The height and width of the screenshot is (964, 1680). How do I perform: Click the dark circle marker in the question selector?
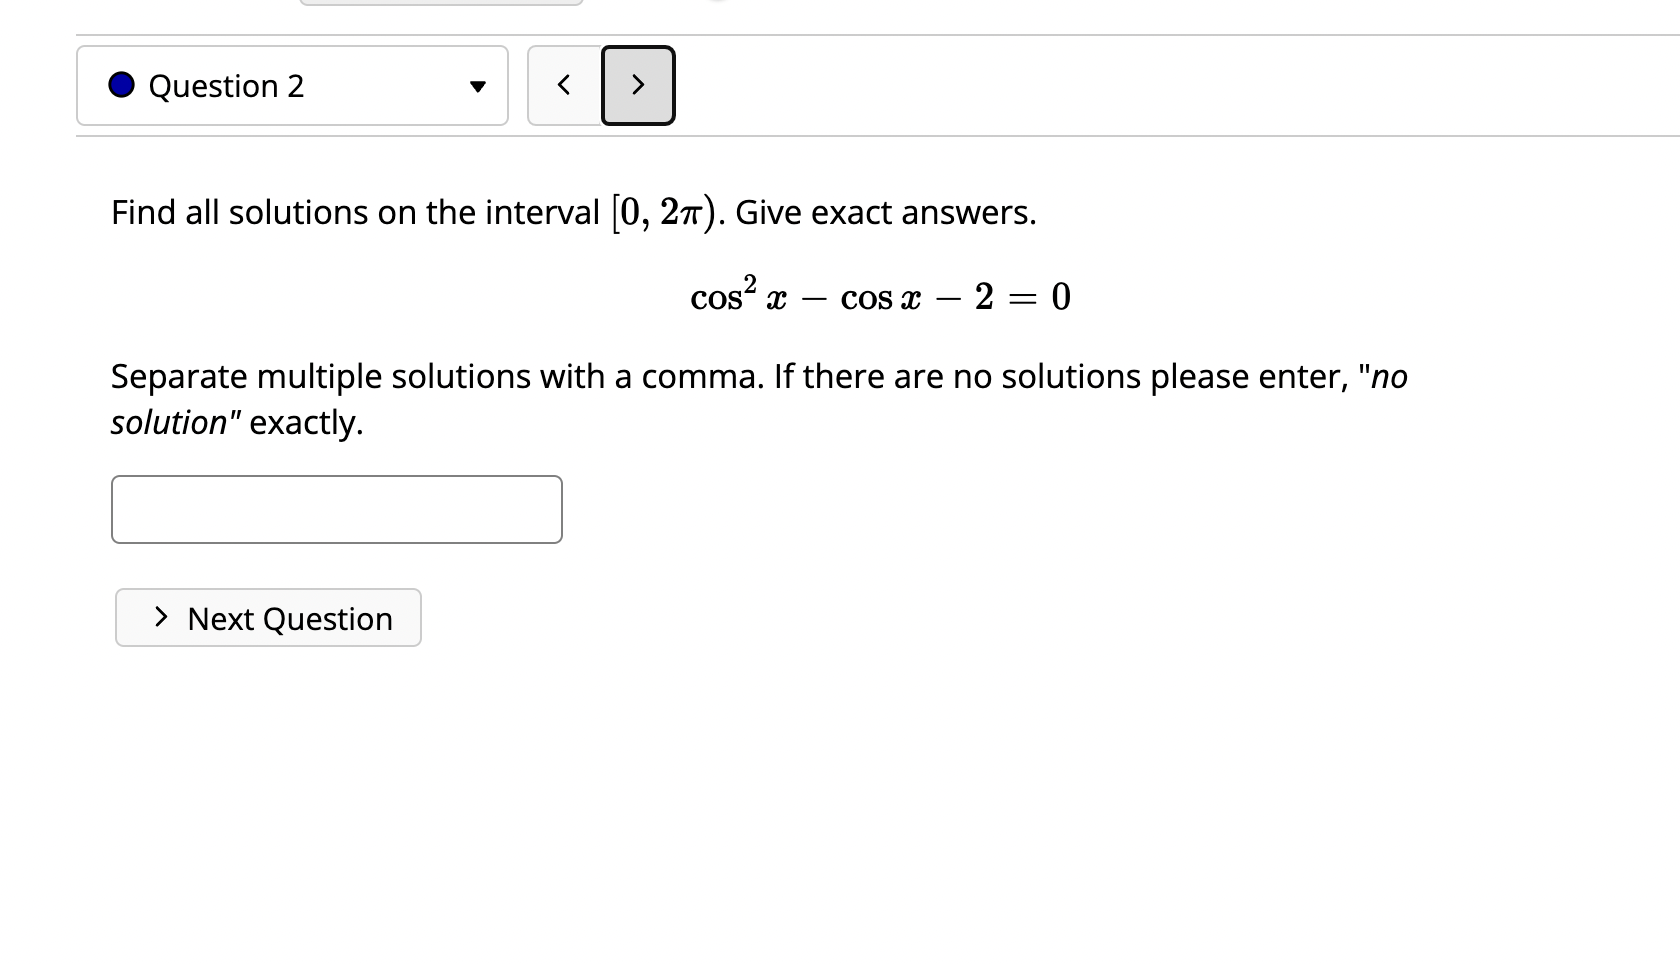121,85
